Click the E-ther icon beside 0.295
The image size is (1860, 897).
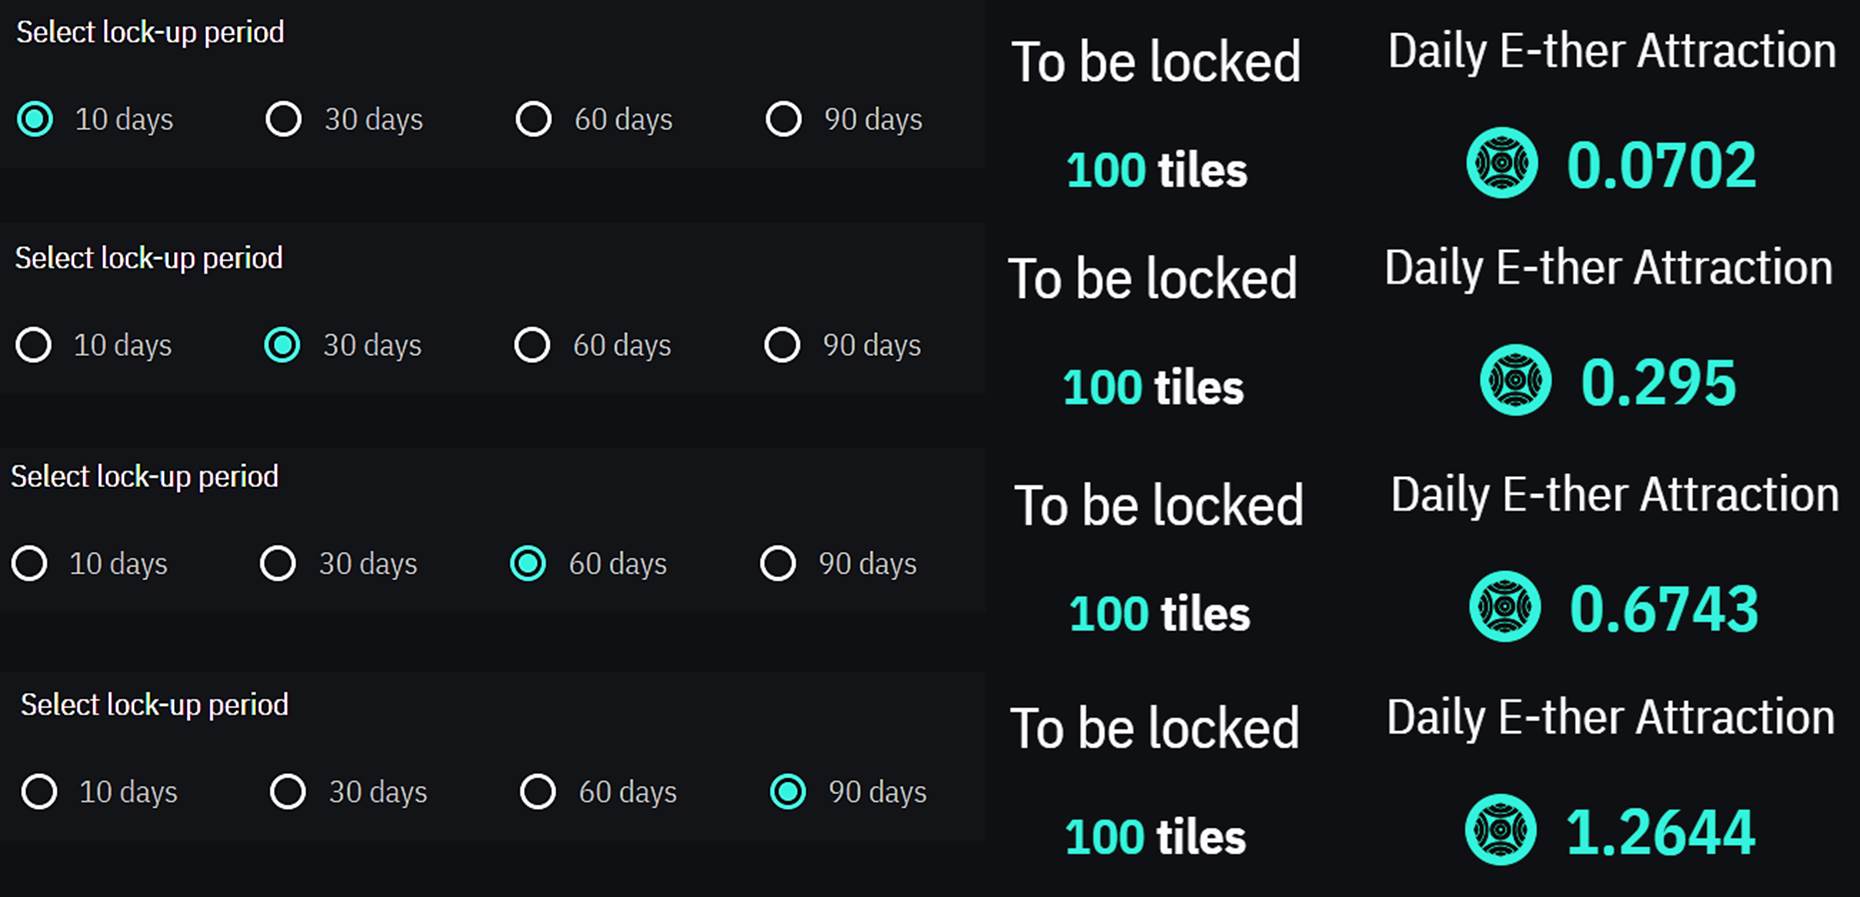pyautogui.click(x=1515, y=380)
